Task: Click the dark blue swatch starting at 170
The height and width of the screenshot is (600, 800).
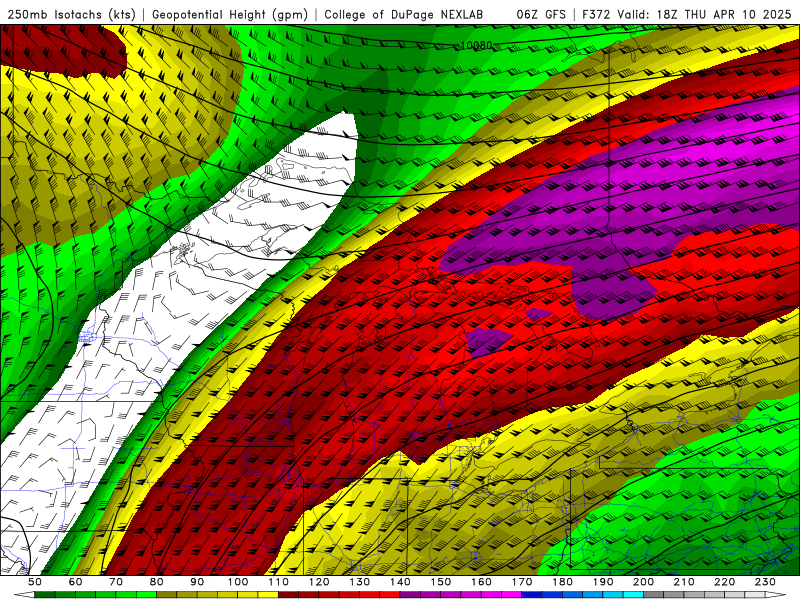Action: pos(532,594)
